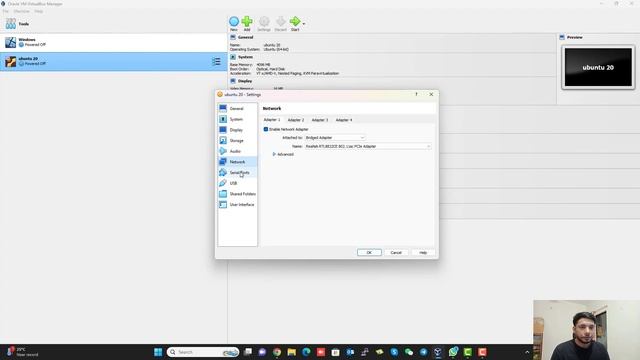Click Display section header in details pane

(x=245, y=81)
